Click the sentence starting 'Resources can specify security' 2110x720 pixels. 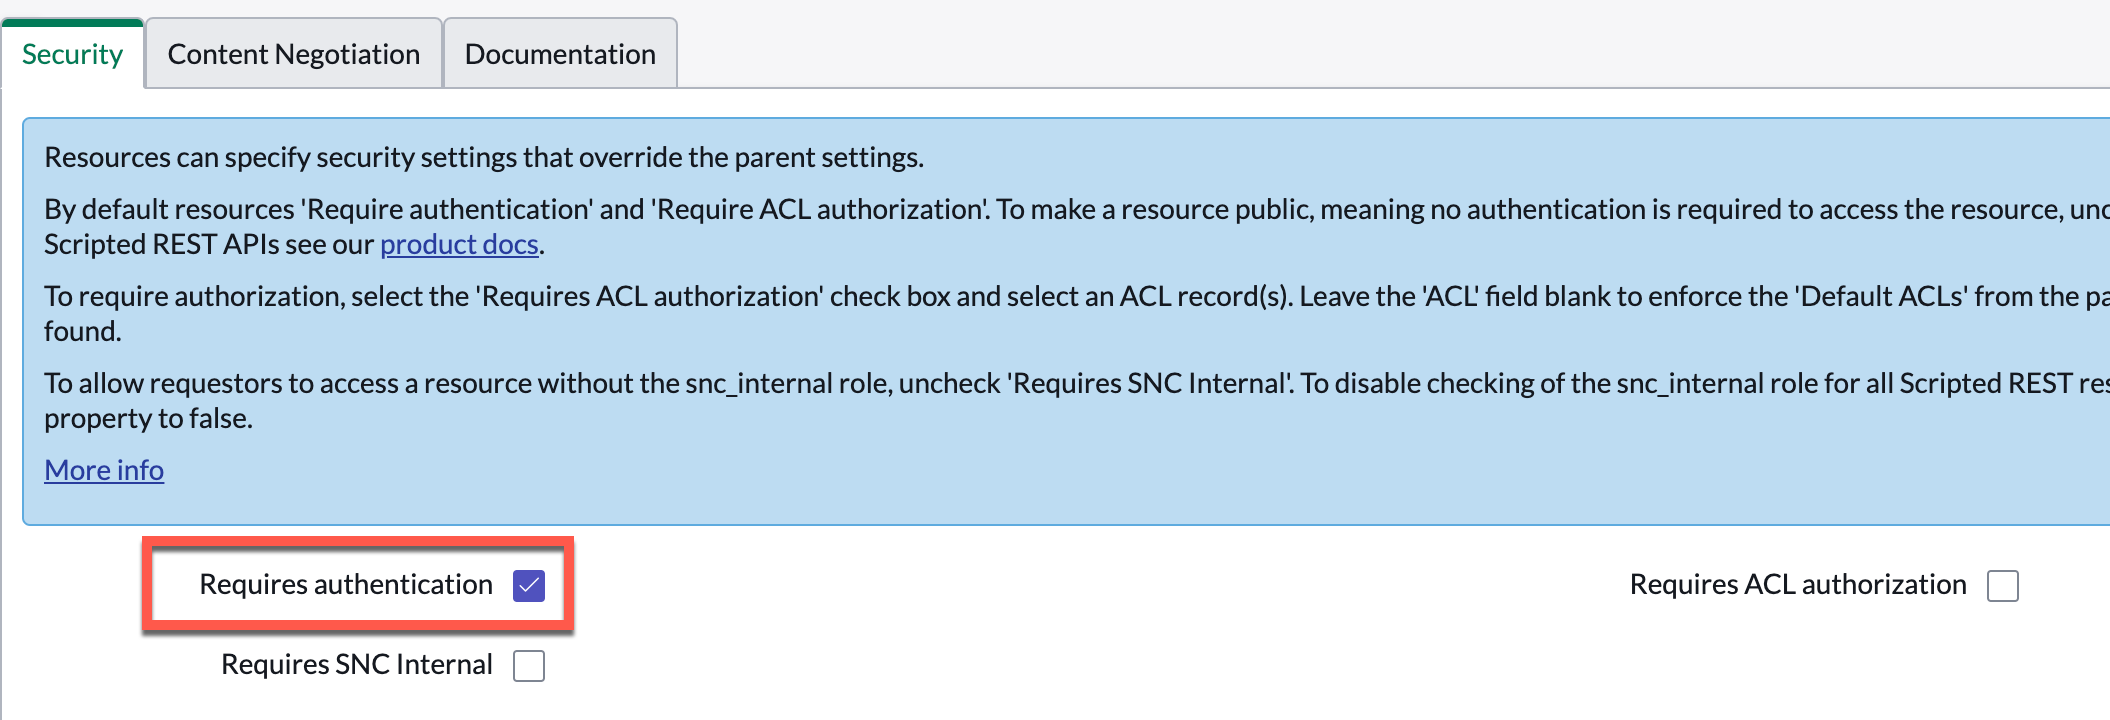484,157
